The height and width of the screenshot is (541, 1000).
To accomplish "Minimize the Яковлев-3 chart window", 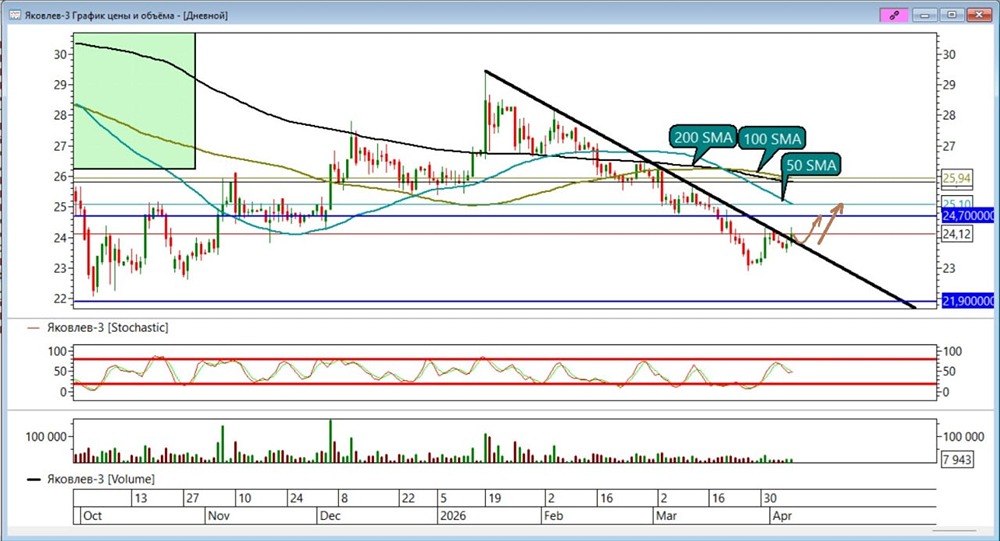I will click(925, 15).
